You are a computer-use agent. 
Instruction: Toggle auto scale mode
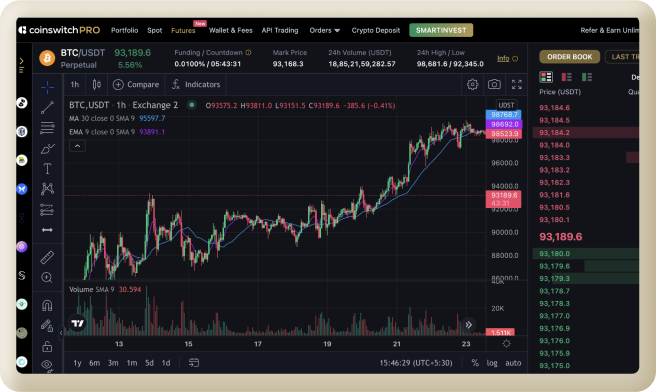click(x=513, y=363)
